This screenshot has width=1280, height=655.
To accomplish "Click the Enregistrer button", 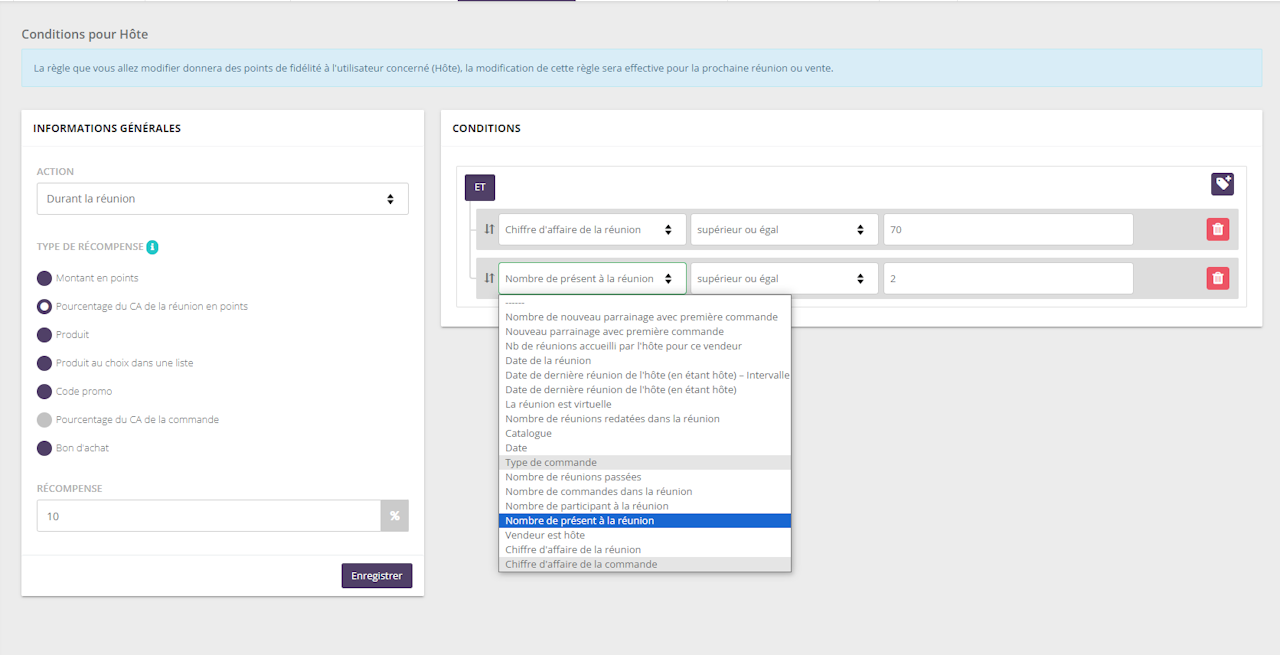I will (376, 576).
